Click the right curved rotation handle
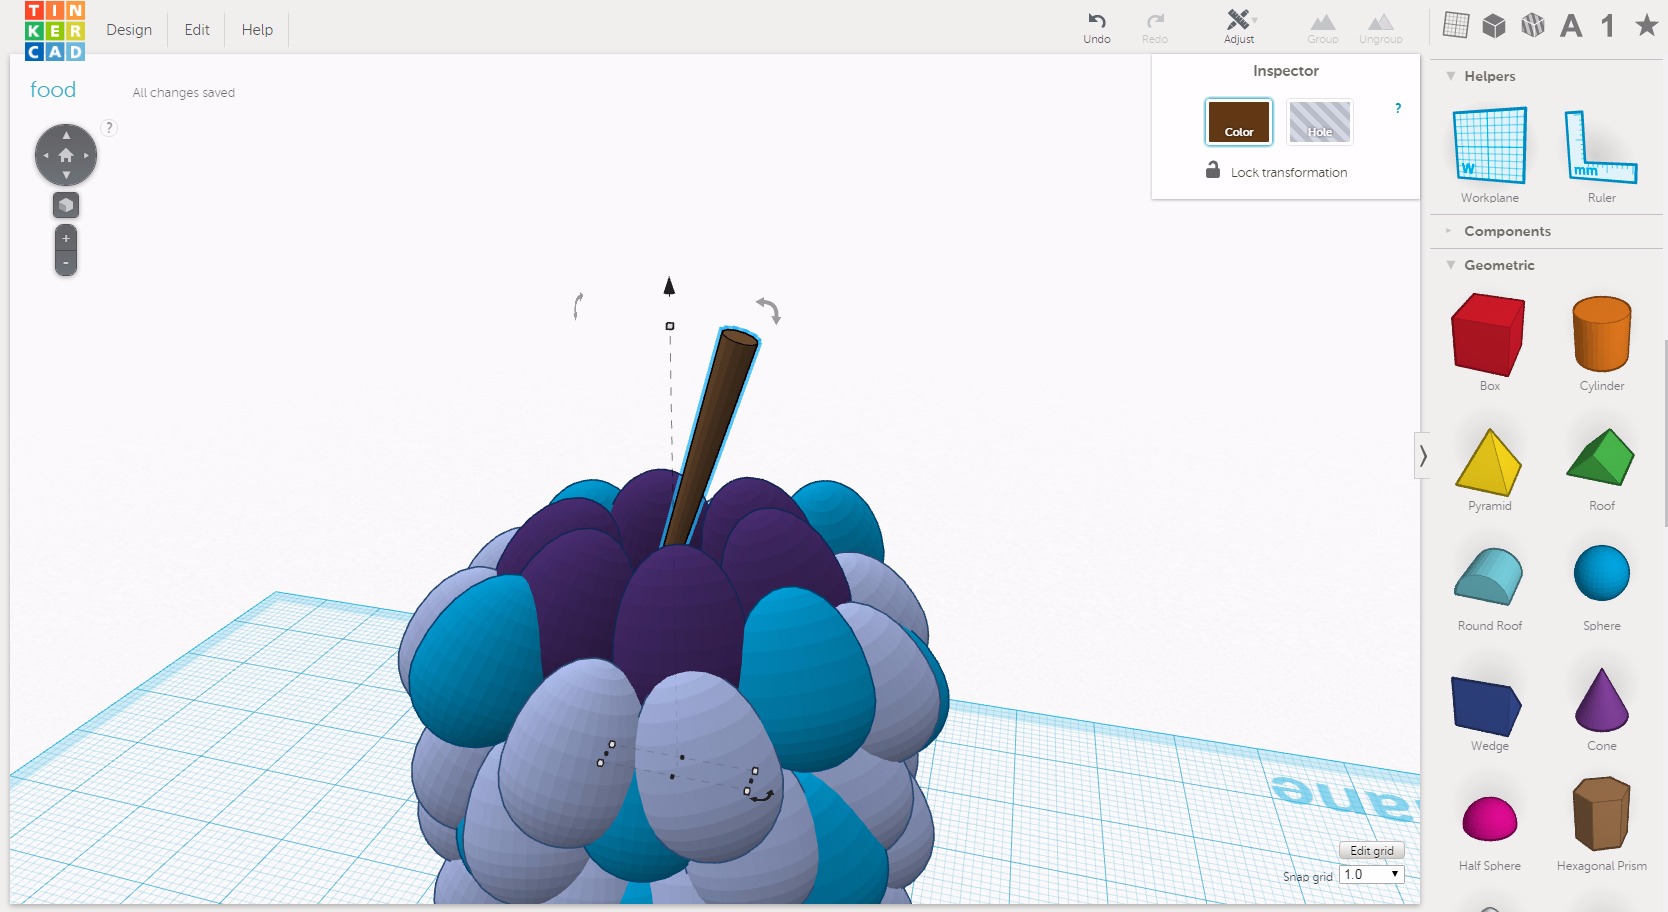 click(x=769, y=310)
